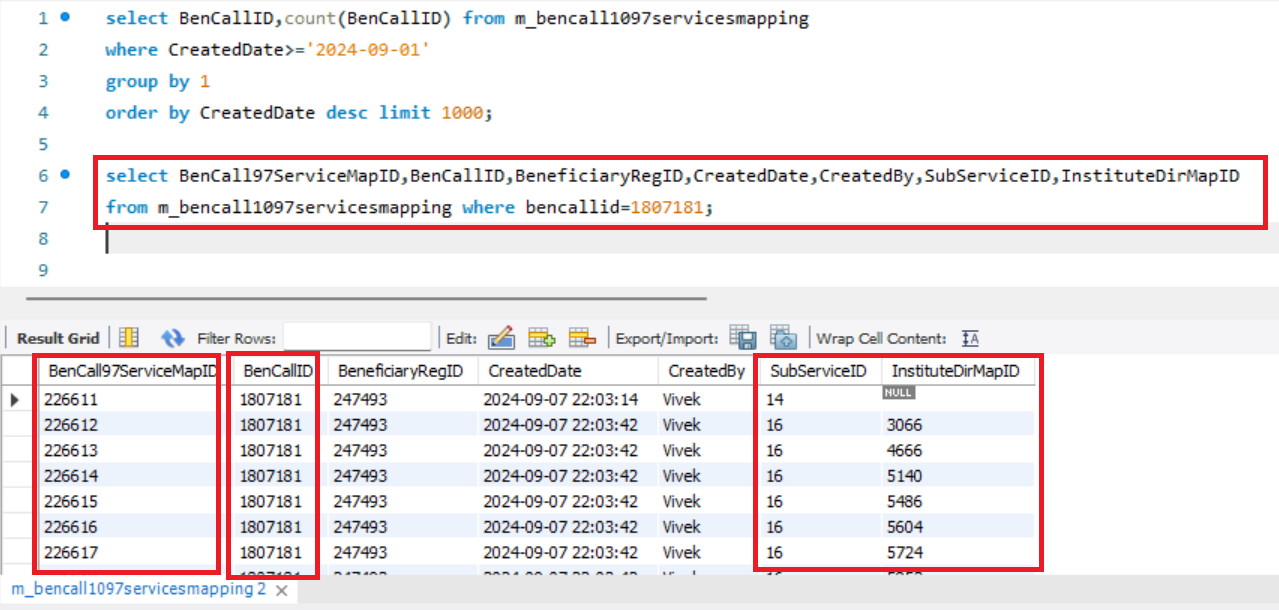Click the Result Grid label button

58,338
